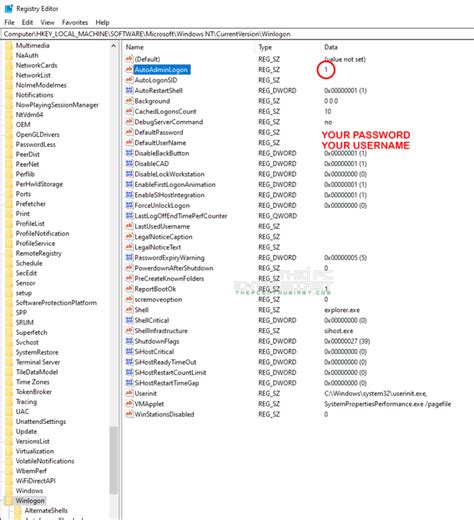This screenshot has width=474, height=520.
Task: Select the LastUsedUsername value name
Action: [x=162, y=226]
